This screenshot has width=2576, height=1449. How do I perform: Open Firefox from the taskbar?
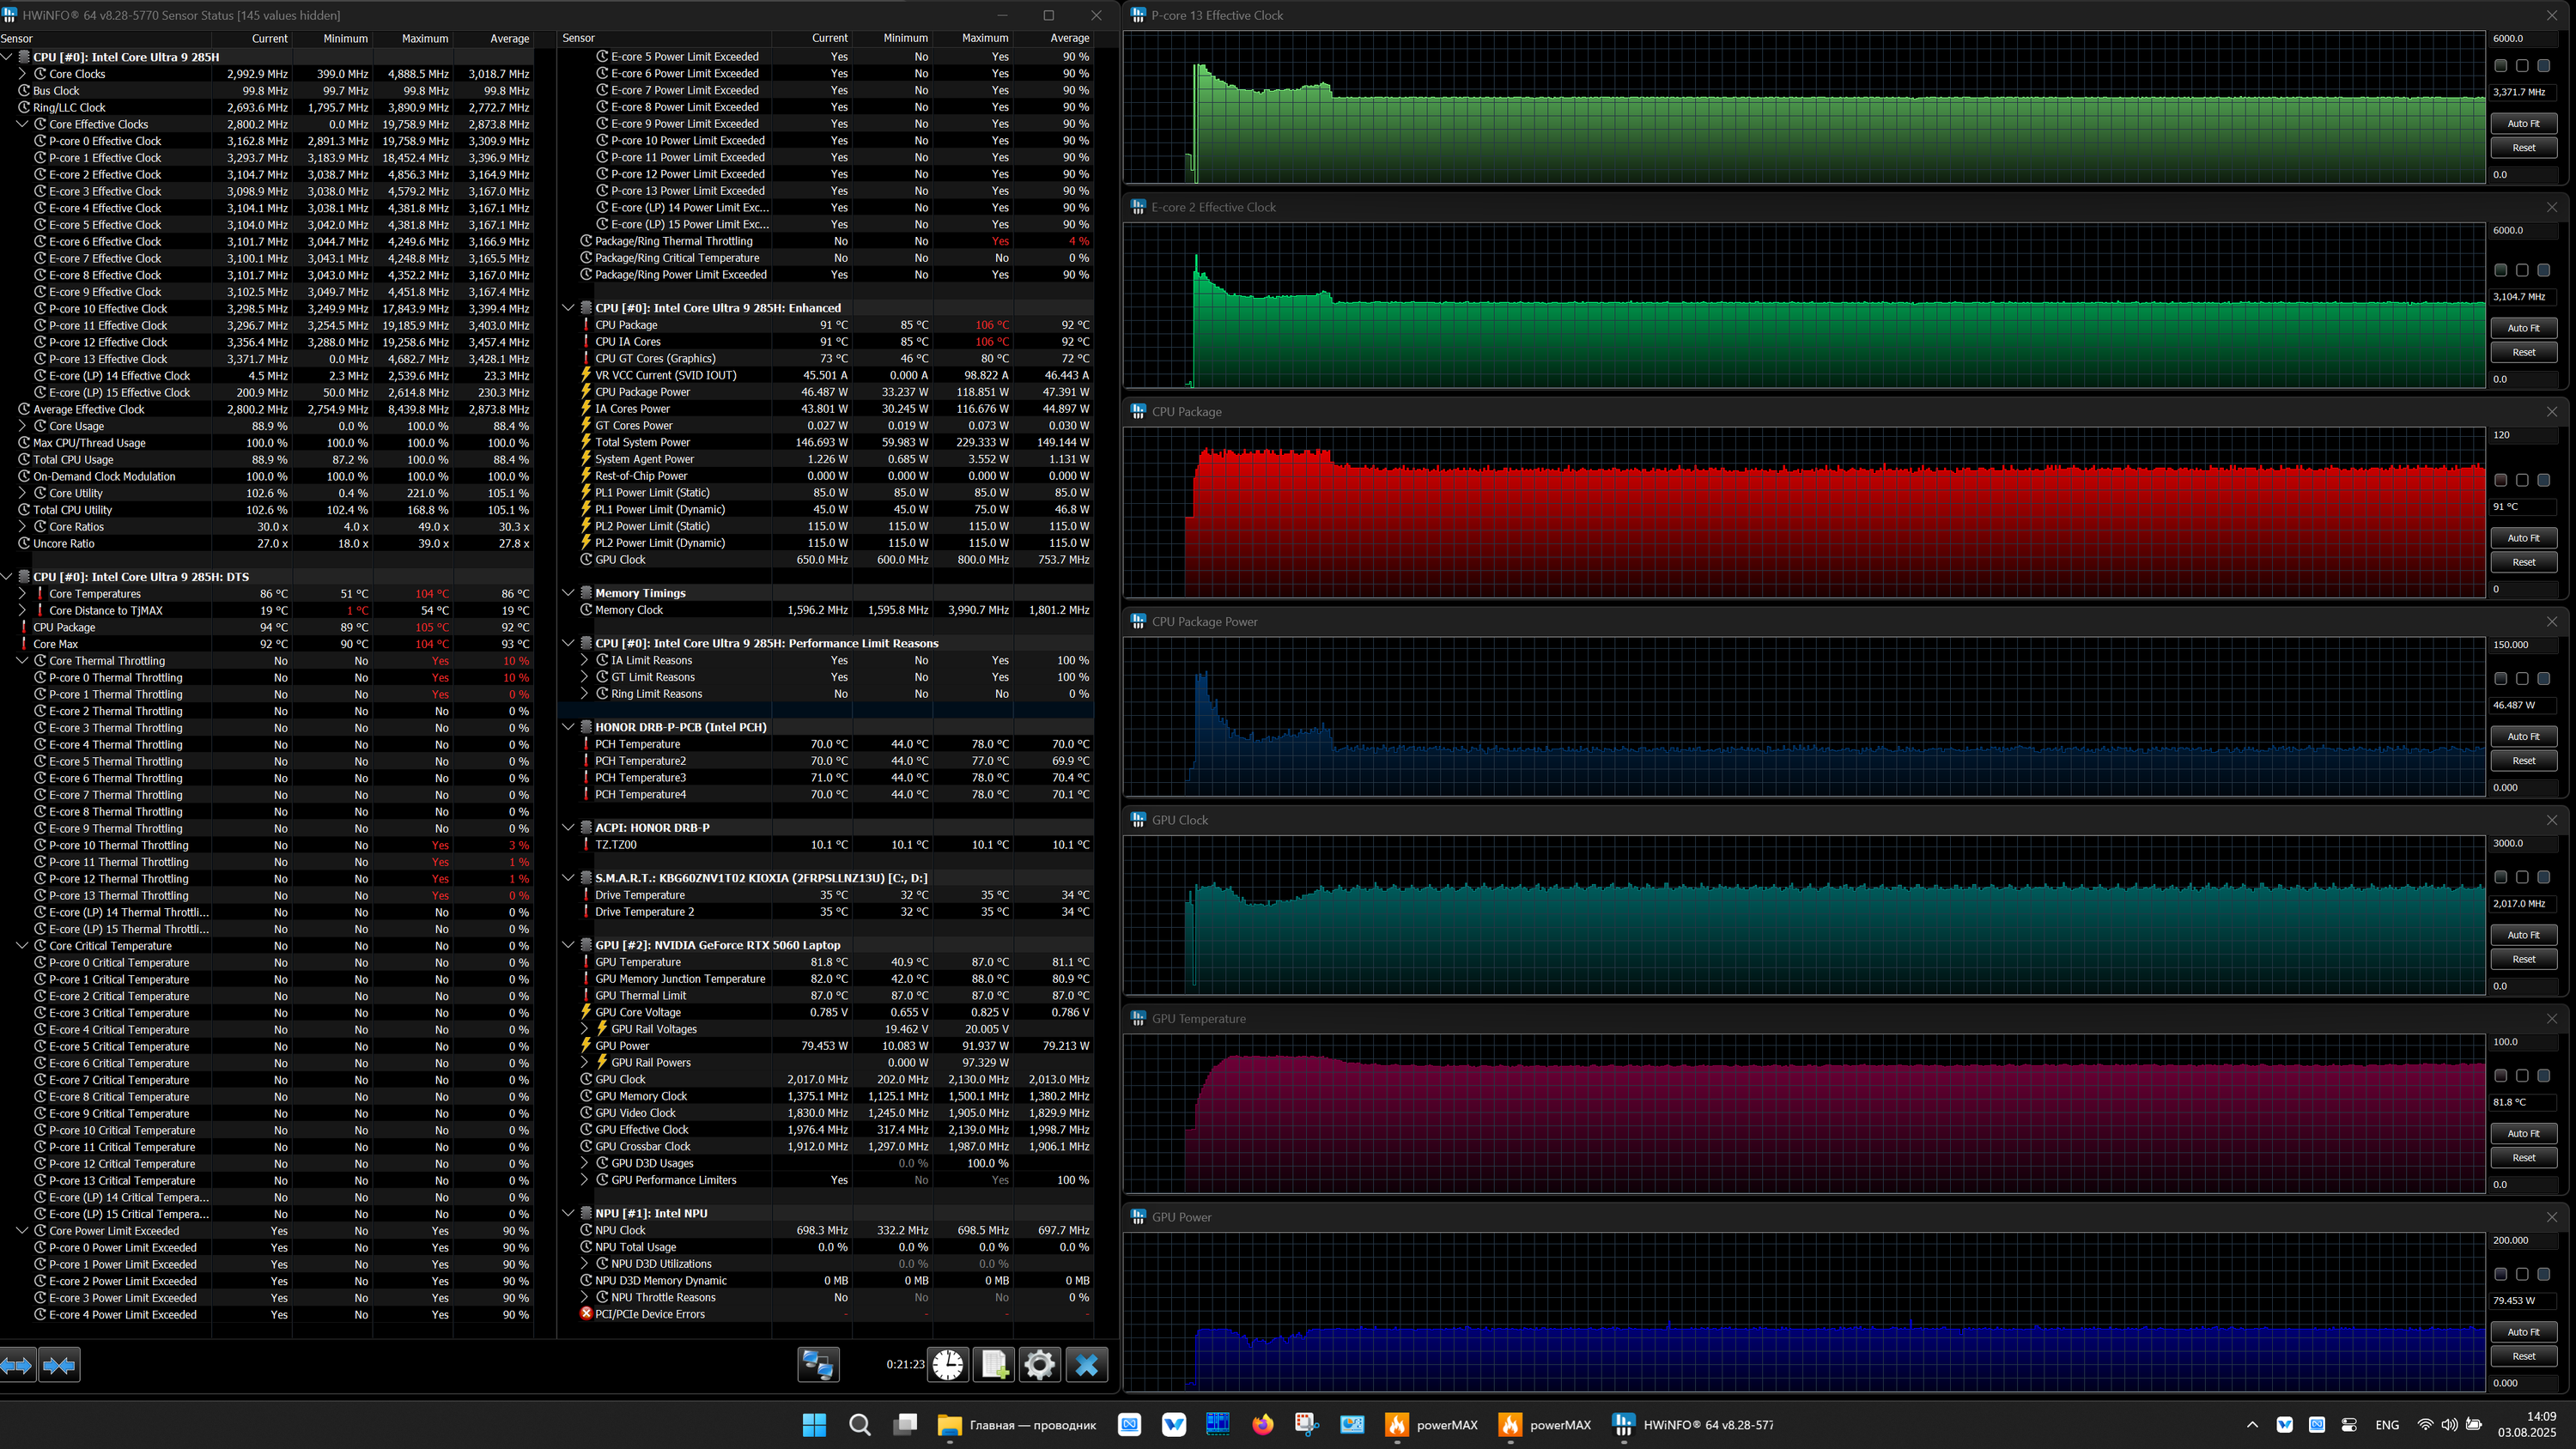(x=1262, y=1425)
